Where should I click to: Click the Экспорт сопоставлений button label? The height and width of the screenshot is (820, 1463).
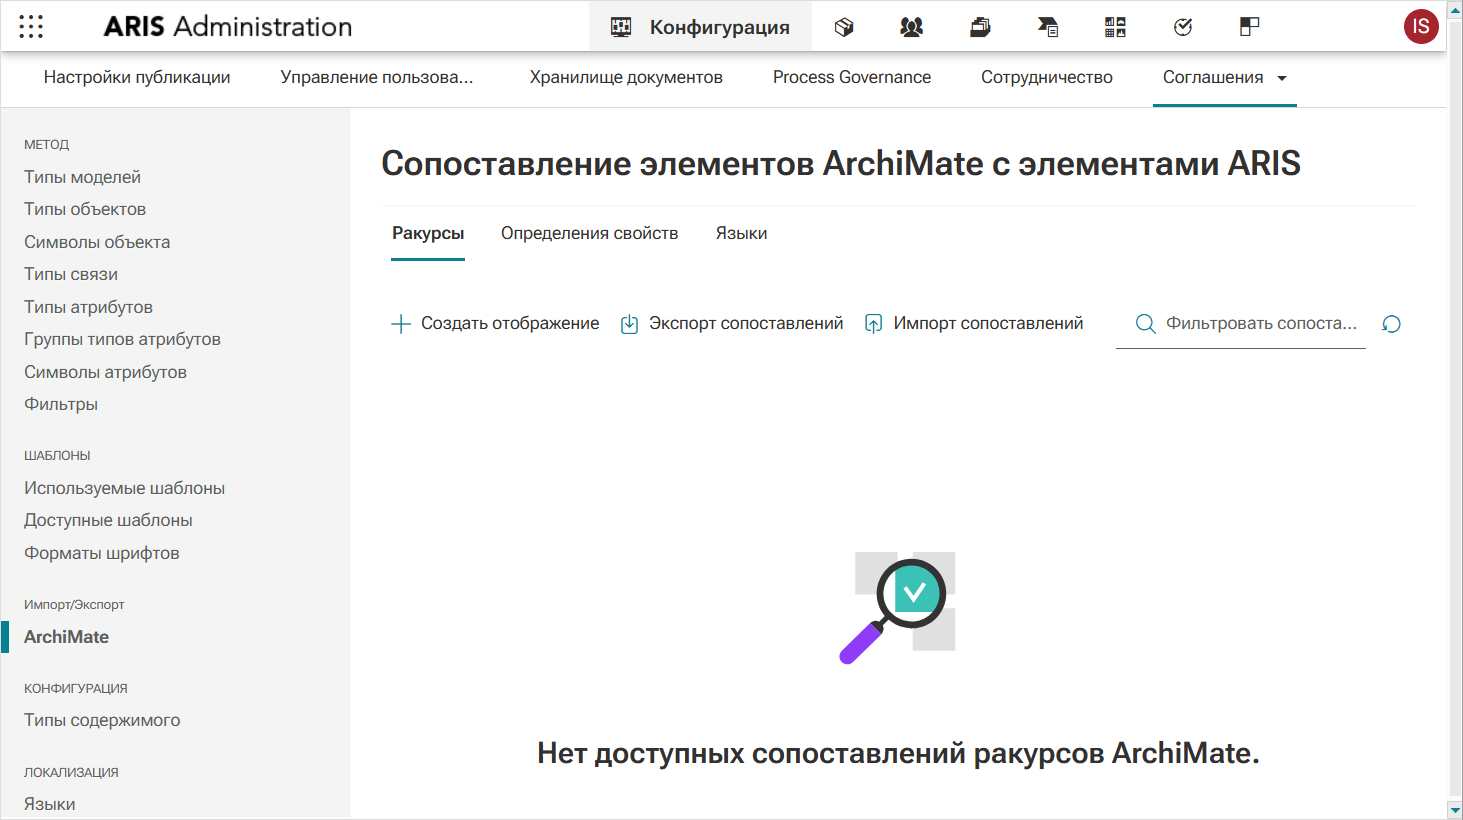click(x=746, y=324)
